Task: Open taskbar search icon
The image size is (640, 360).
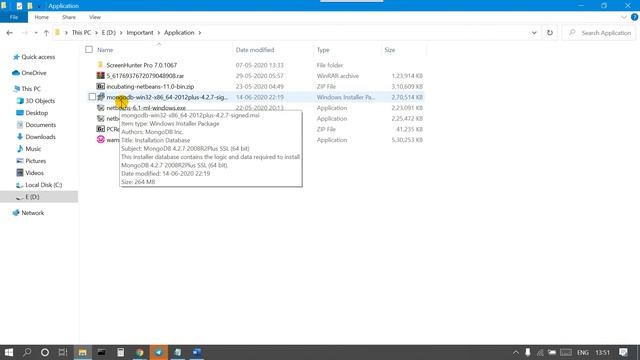Action: tap(27, 352)
